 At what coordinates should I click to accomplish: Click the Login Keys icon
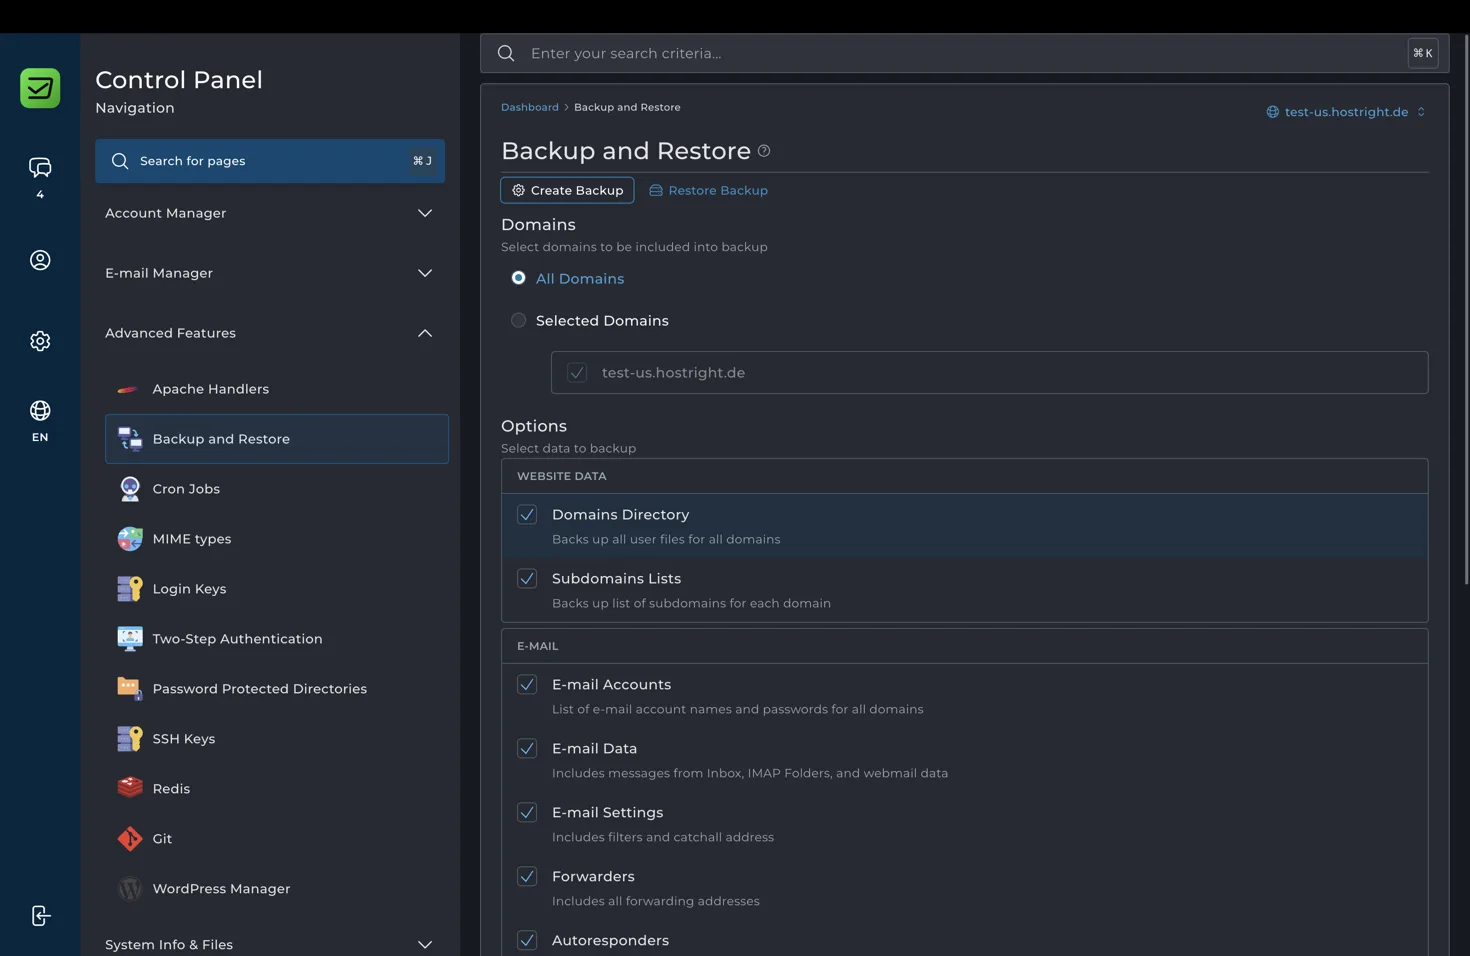click(x=130, y=589)
